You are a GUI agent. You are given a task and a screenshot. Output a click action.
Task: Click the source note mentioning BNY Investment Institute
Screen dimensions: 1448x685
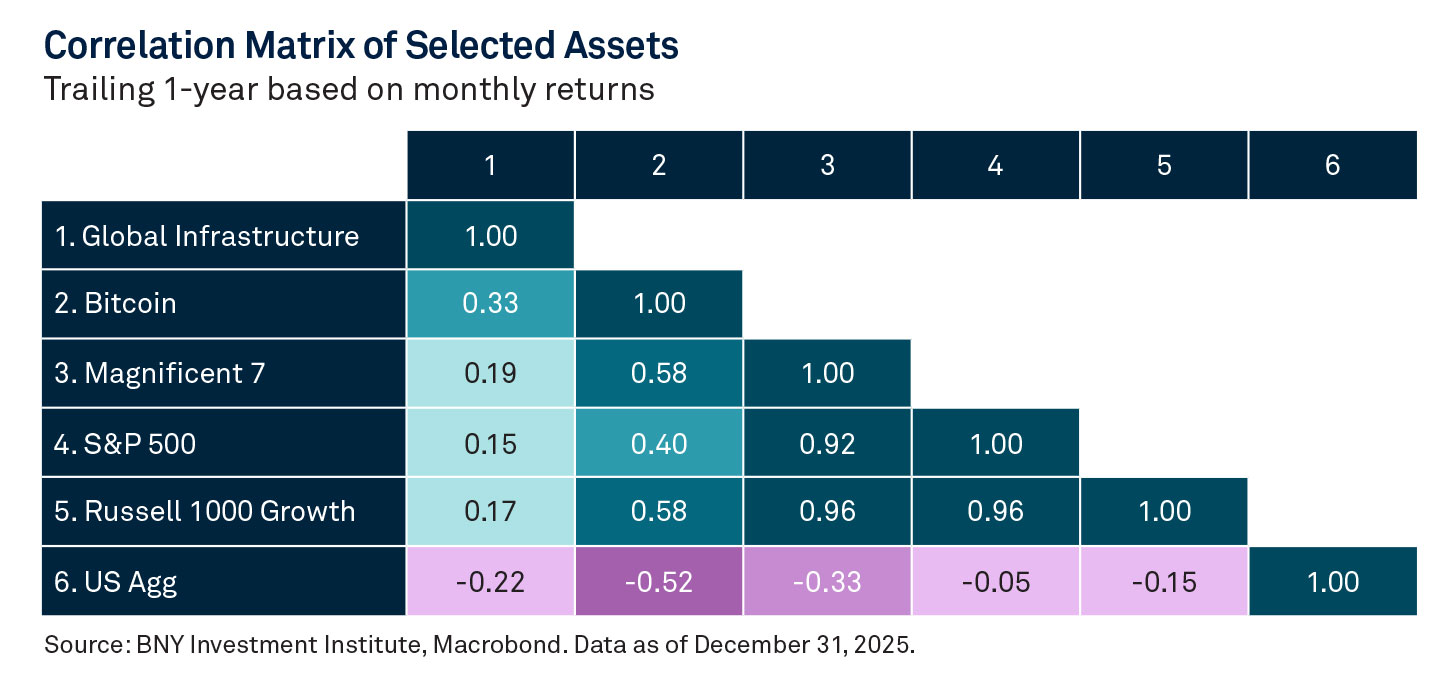[x=480, y=645]
